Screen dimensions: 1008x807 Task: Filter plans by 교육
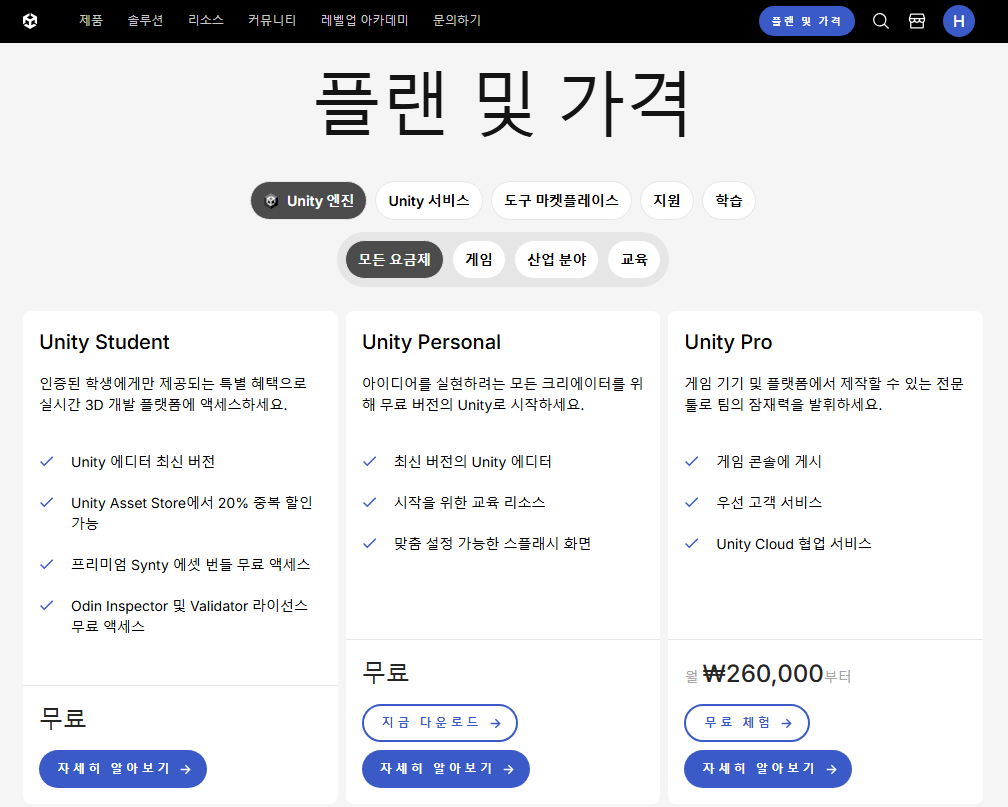pos(634,260)
